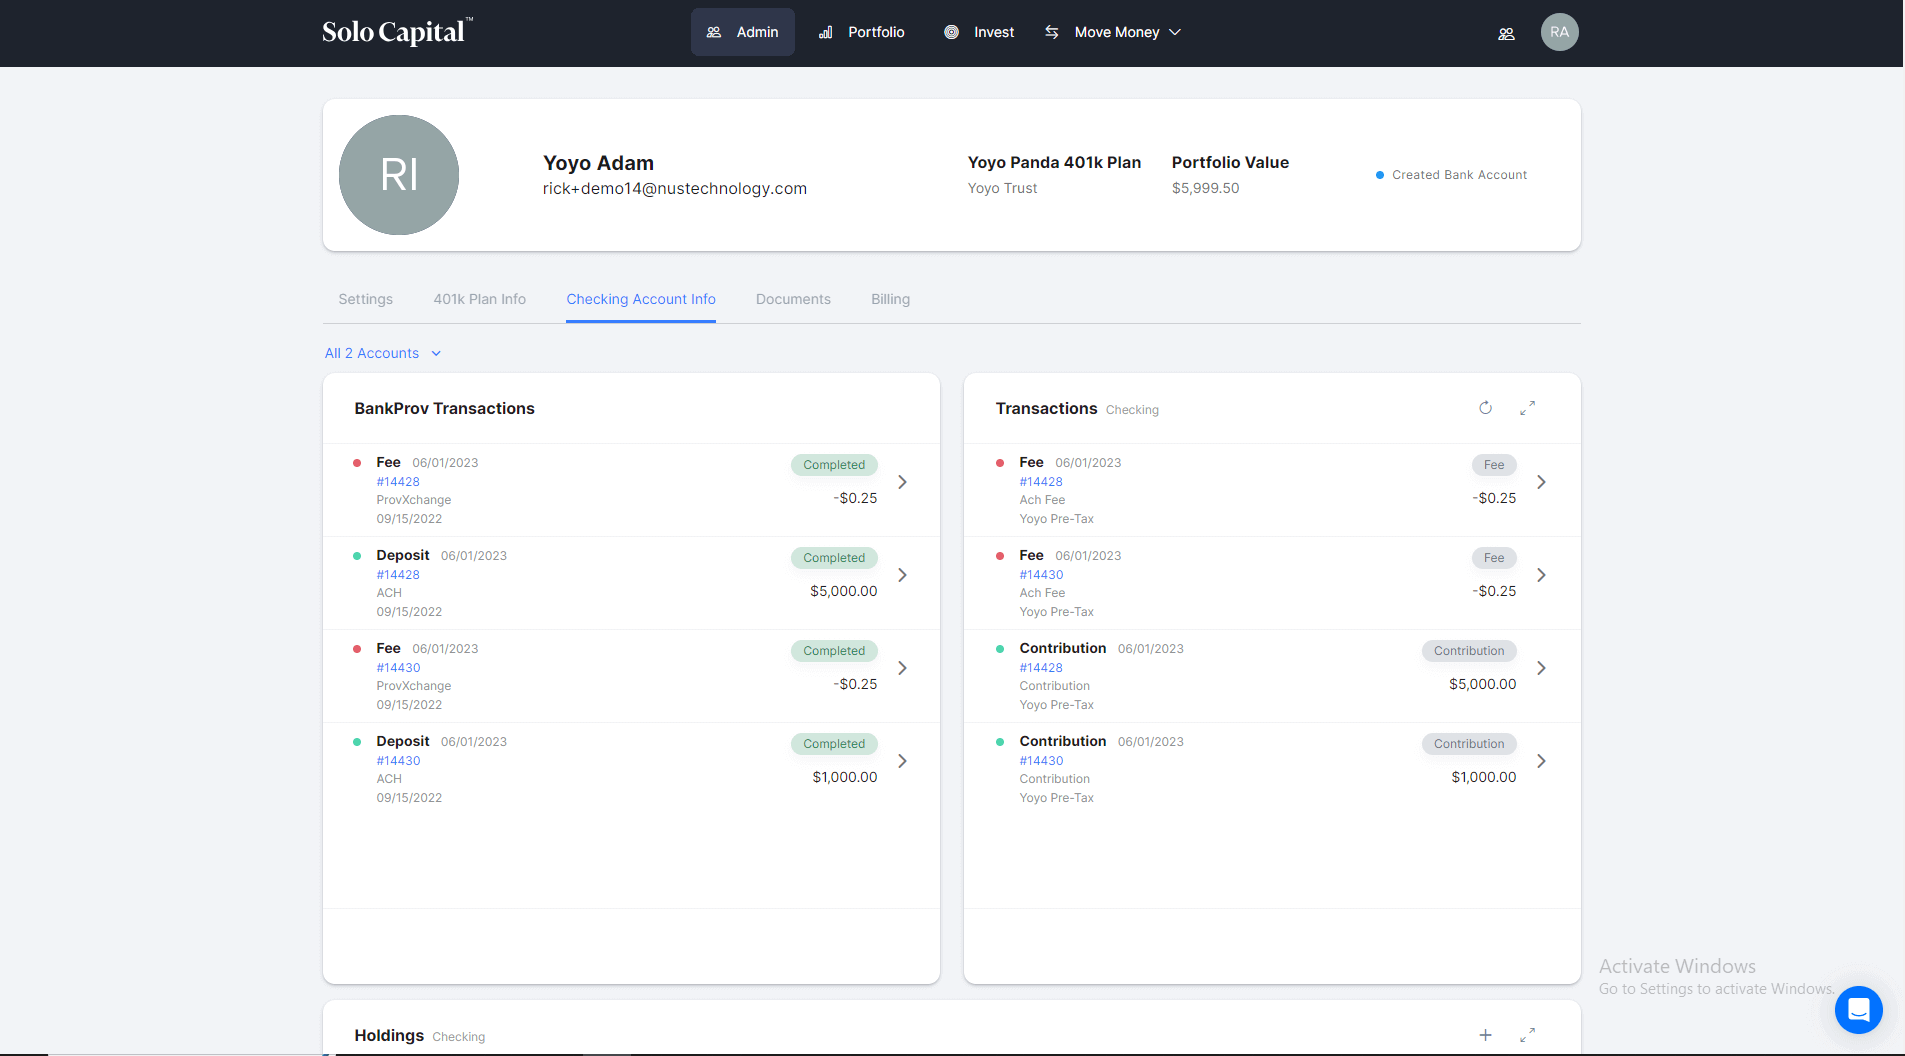Click the refresh icon in Transactions panel

pos(1485,408)
